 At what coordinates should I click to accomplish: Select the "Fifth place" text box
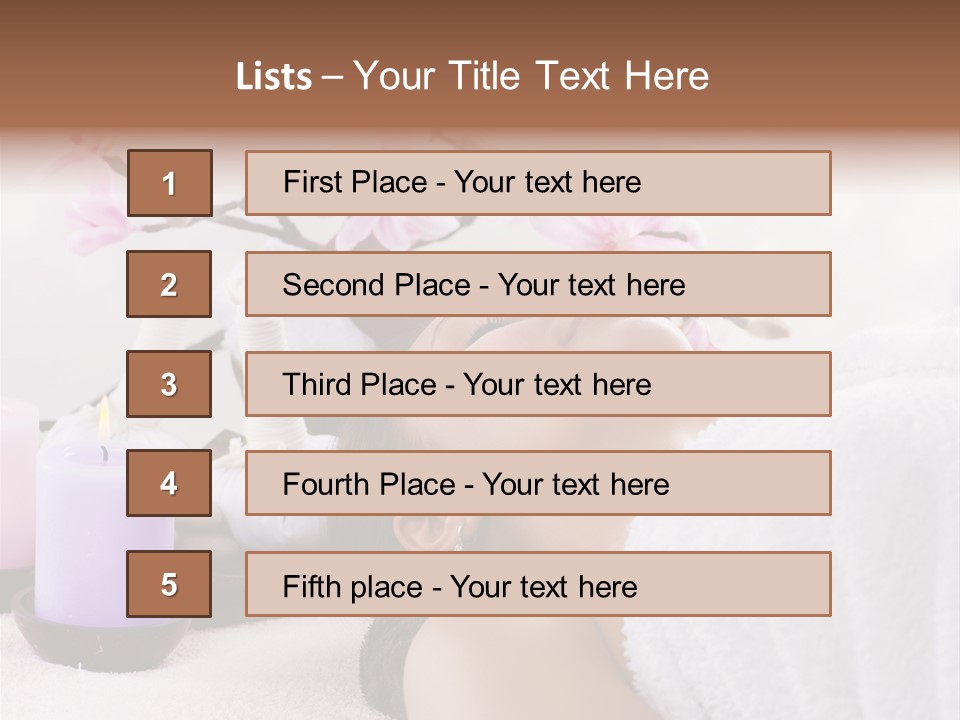(x=538, y=584)
